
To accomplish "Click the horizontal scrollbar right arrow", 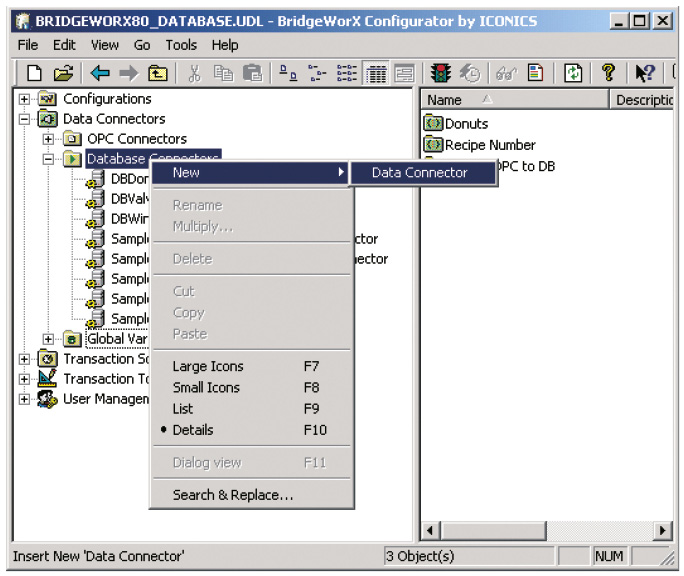I will 663,531.
